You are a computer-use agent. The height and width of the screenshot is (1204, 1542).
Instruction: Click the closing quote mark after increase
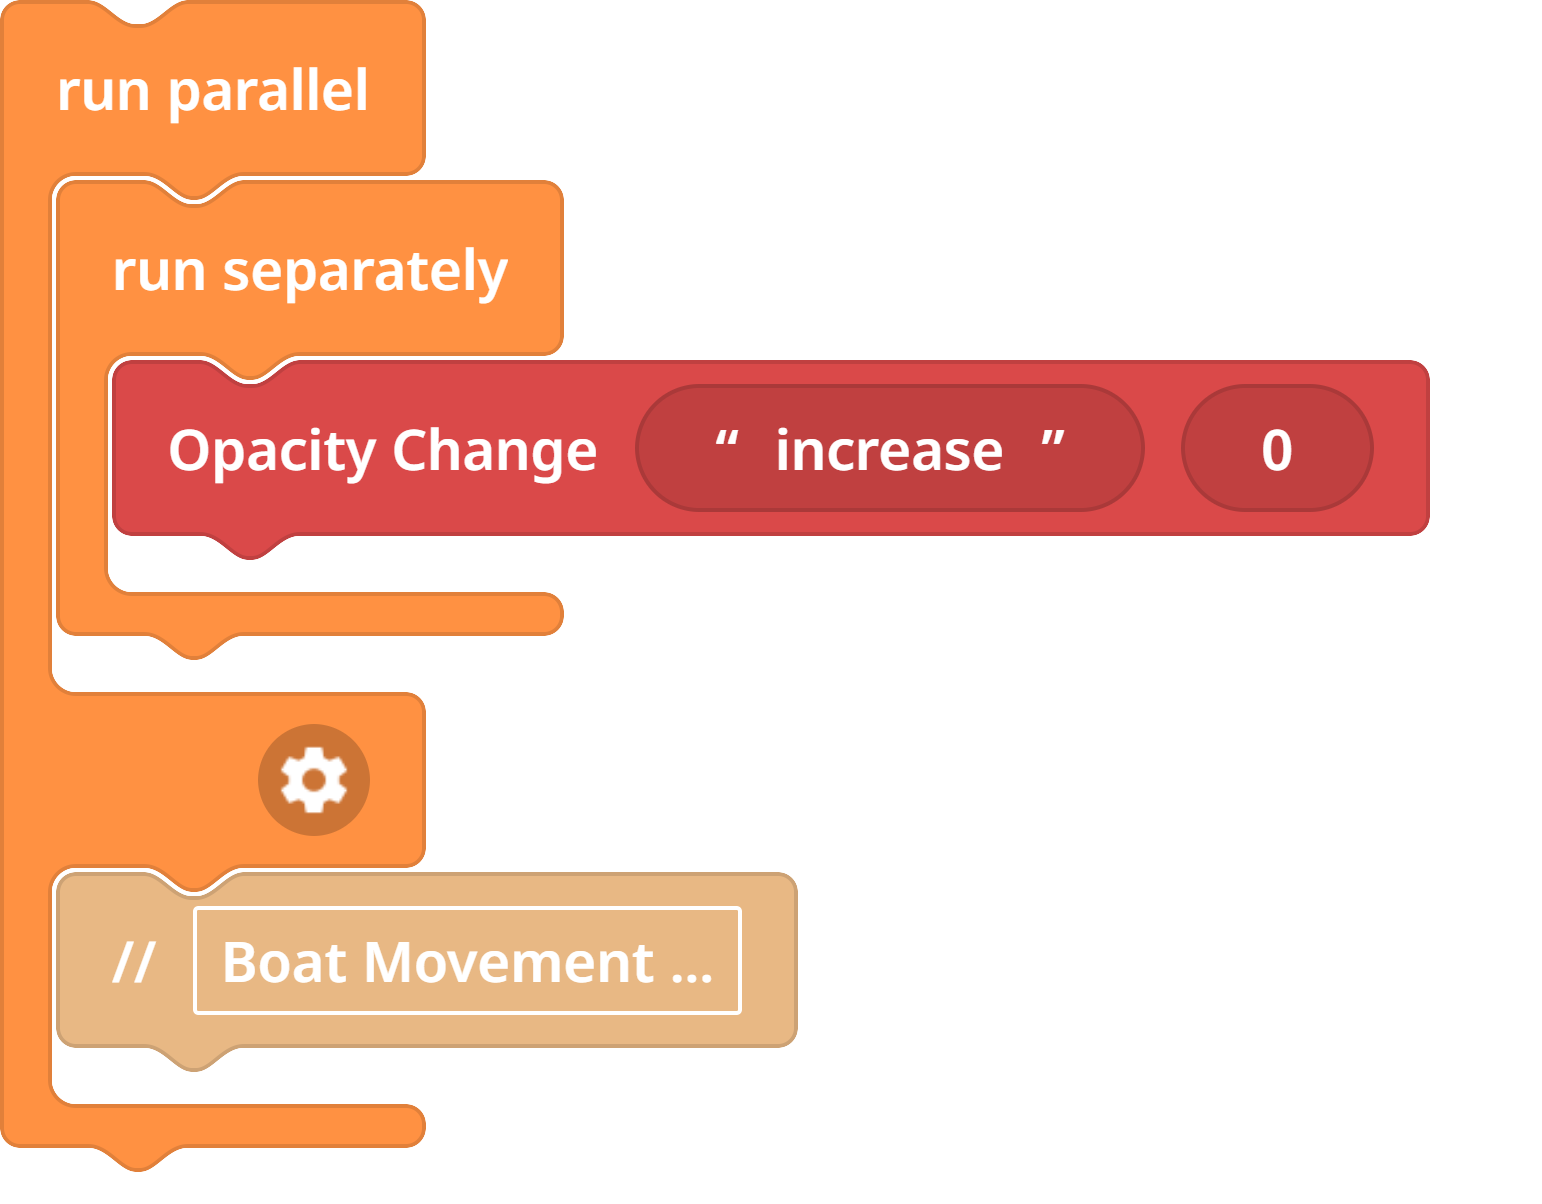coord(1052,443)
